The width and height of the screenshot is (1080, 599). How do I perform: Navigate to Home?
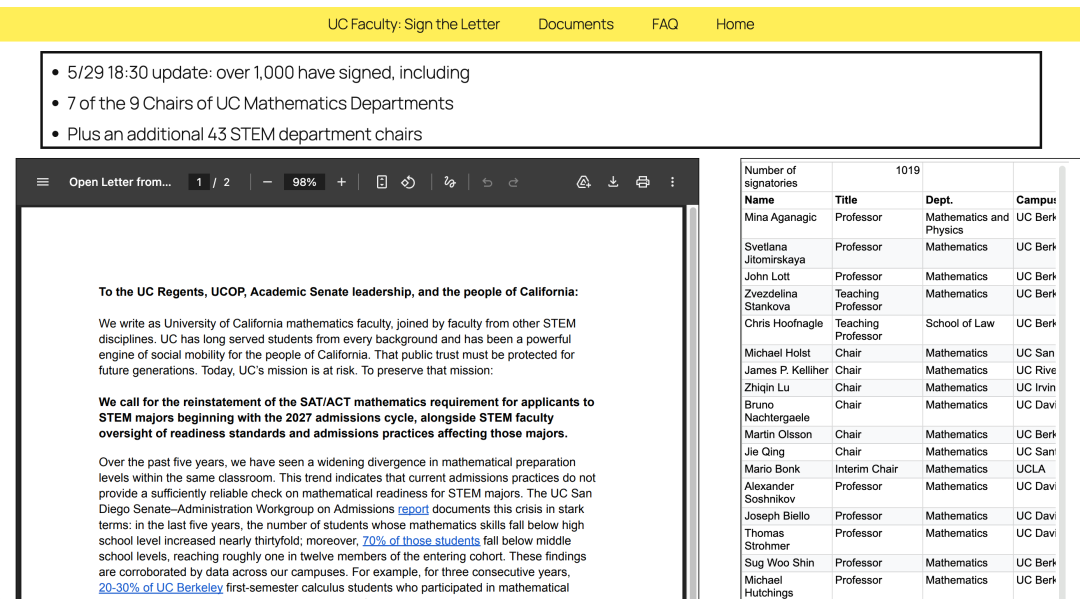[x=735, y=24]
